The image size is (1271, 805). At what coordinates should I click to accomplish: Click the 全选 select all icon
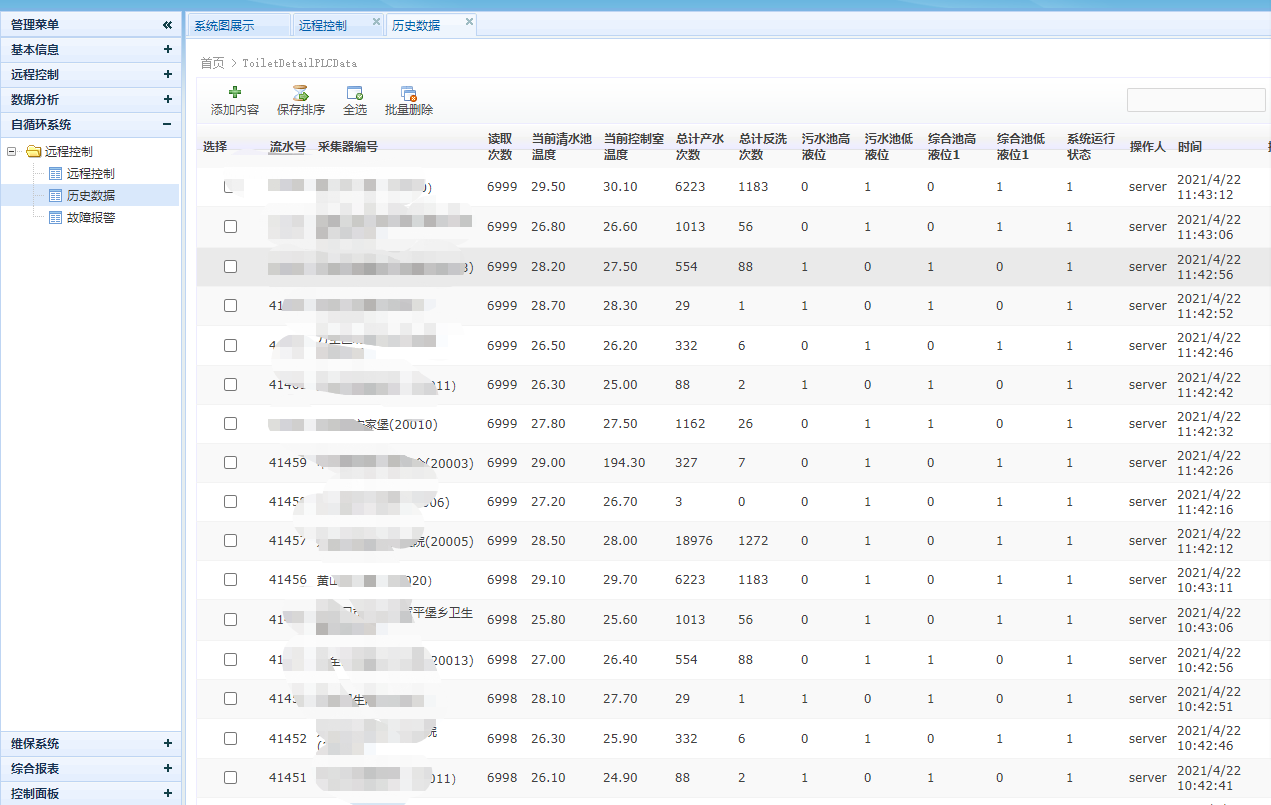click(355, 93)
